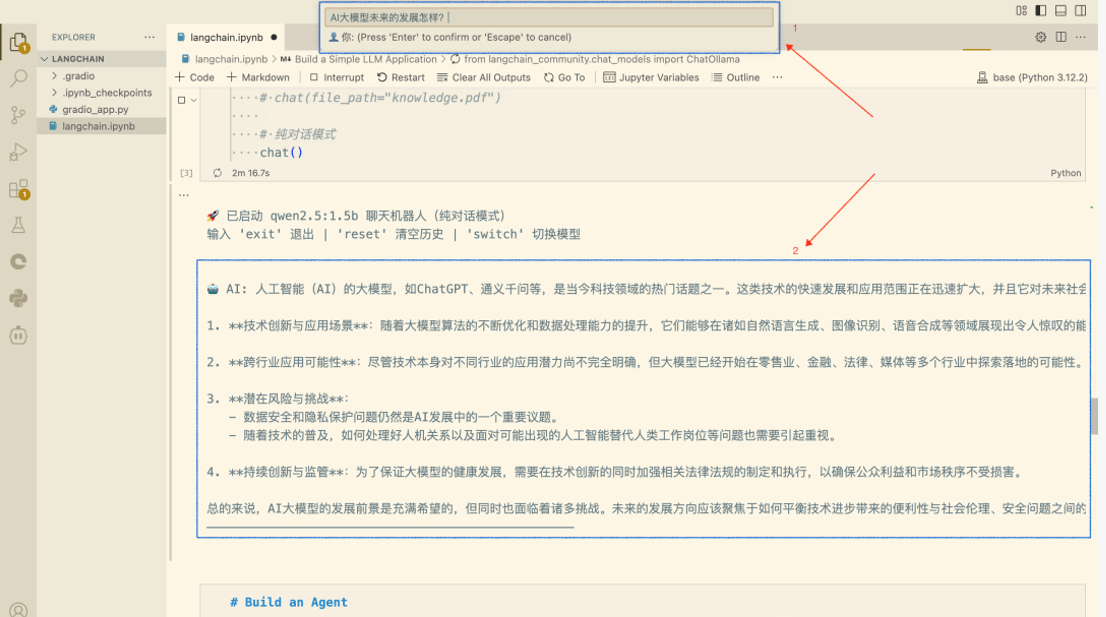
Task: Expand the .gradio folder
Action: pyautogui.click(x=102, y=75)
